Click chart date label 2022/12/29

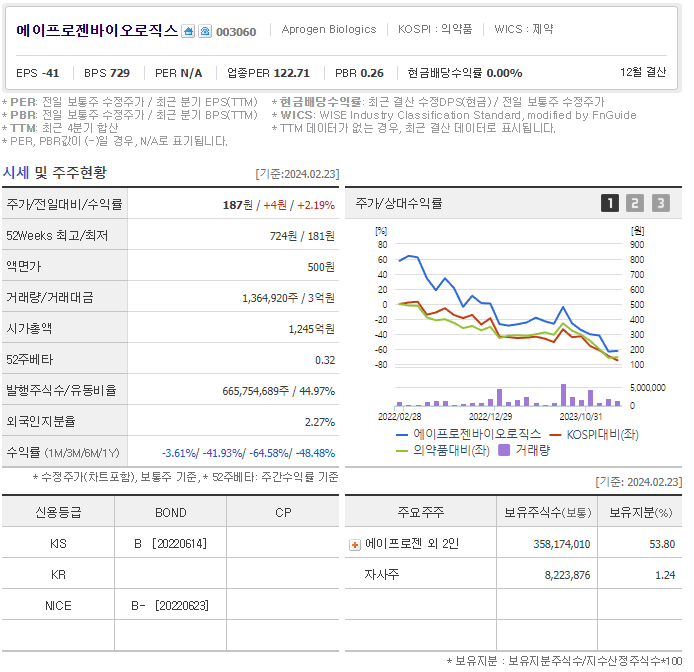point(490,417)
